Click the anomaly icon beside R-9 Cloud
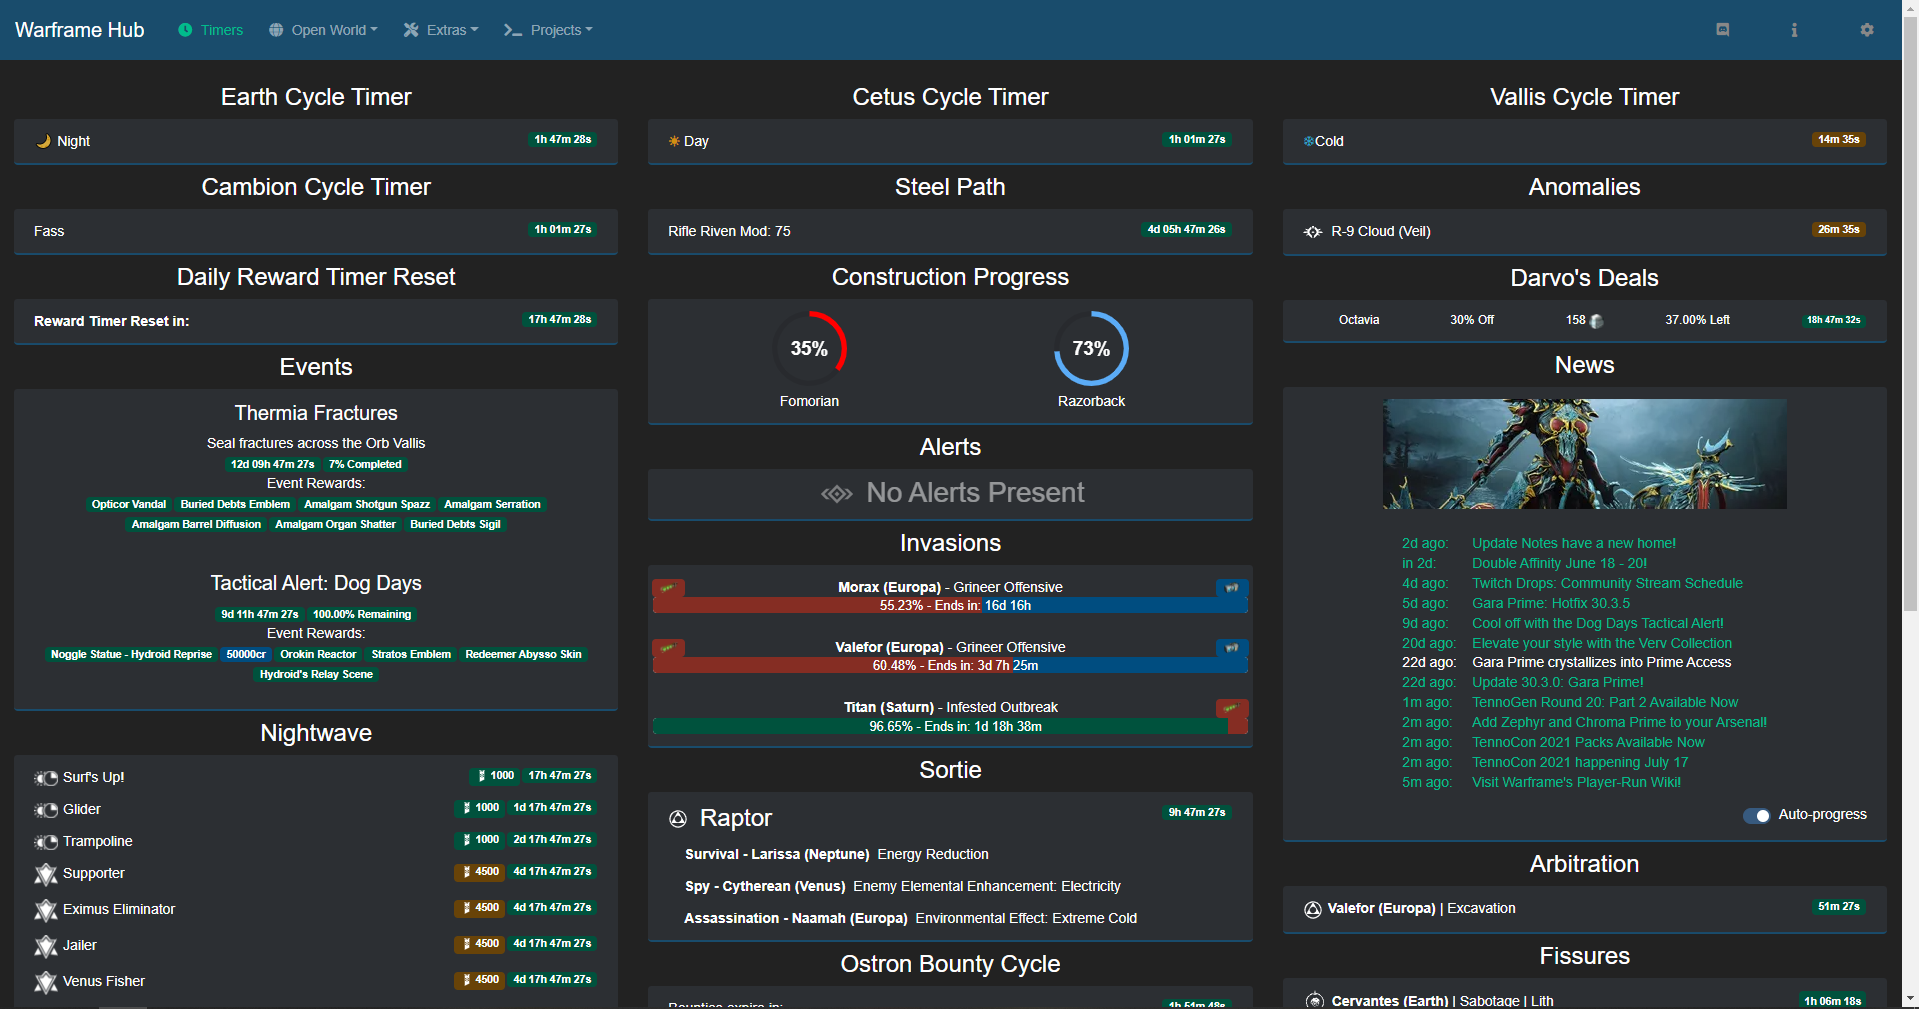 [x=1313, y=232]
